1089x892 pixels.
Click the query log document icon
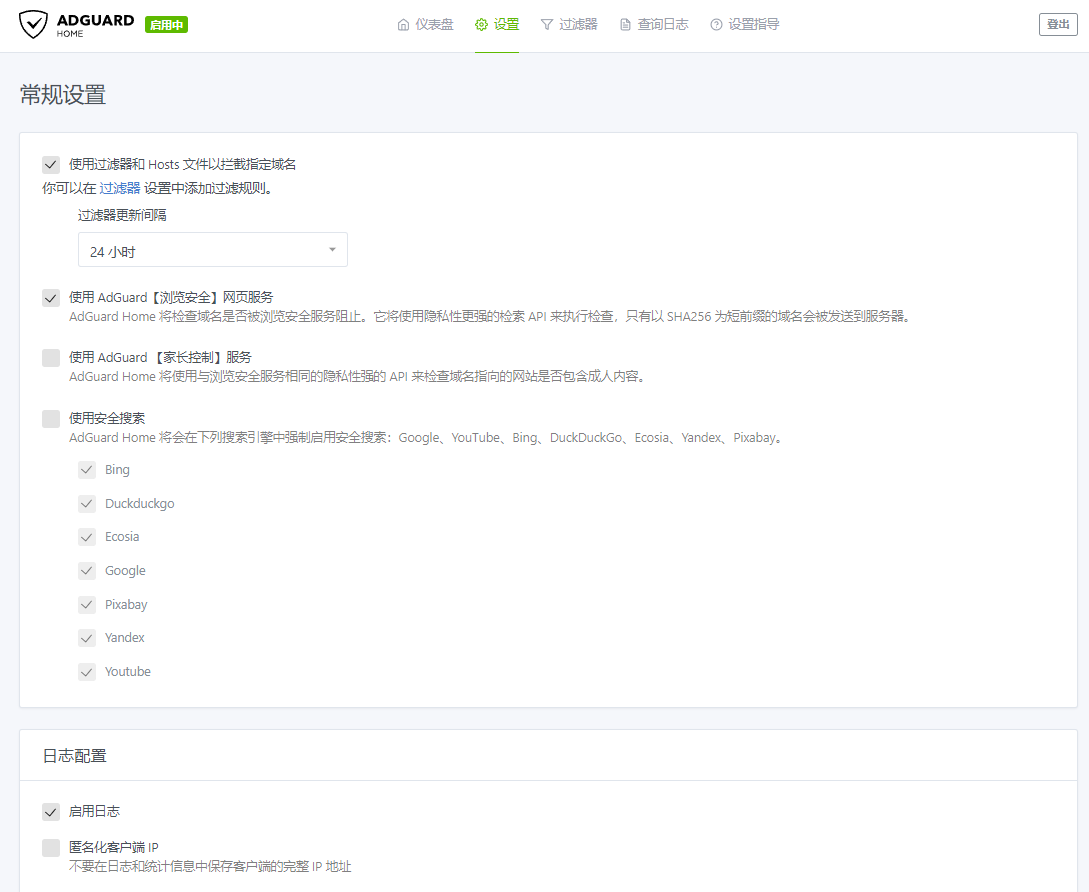click(x=625, y=25)
